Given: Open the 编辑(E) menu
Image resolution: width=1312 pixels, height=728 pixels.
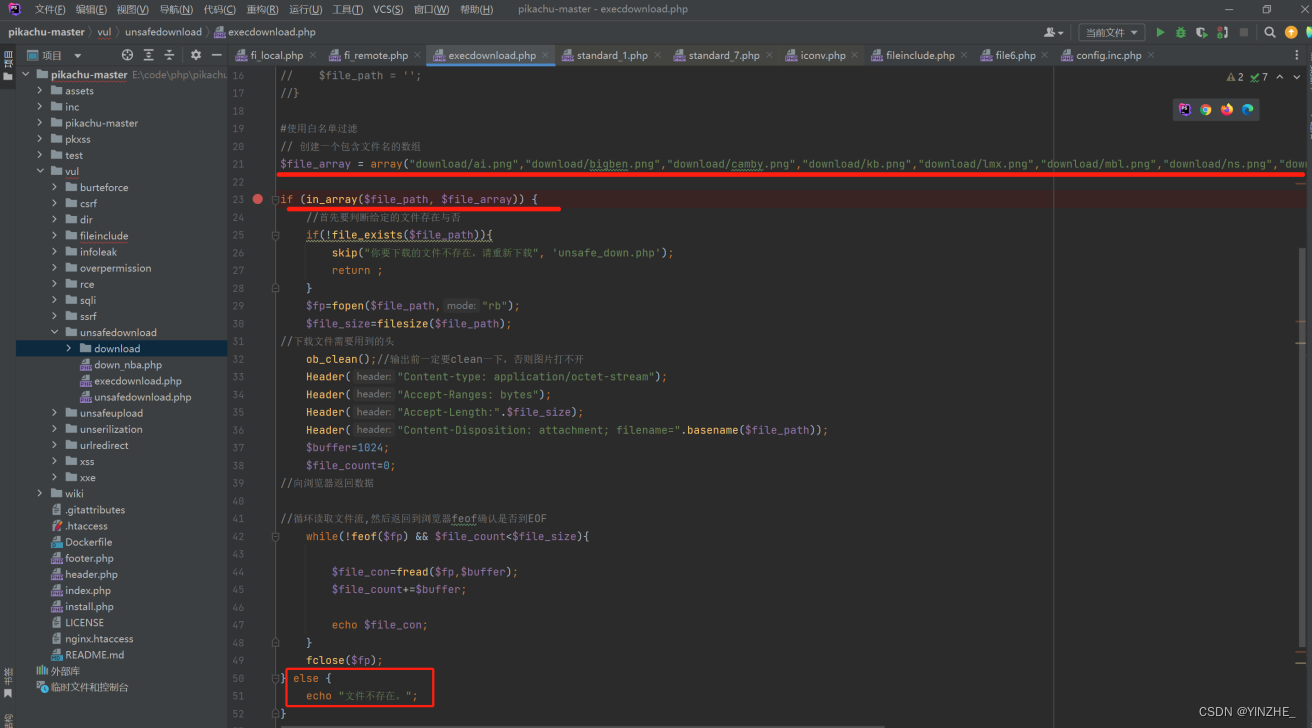Looking at the screenshot, I should point(92,9).
